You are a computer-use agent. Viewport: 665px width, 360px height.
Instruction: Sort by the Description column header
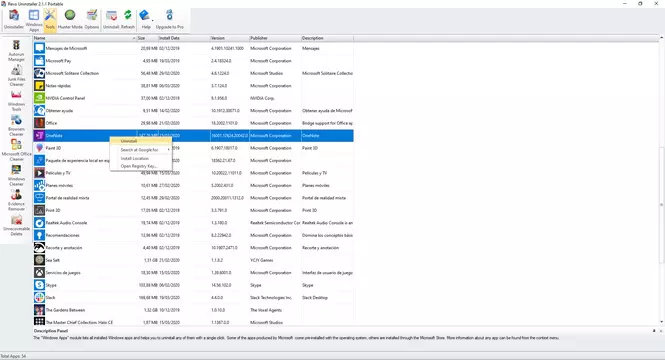click(327, 38)
